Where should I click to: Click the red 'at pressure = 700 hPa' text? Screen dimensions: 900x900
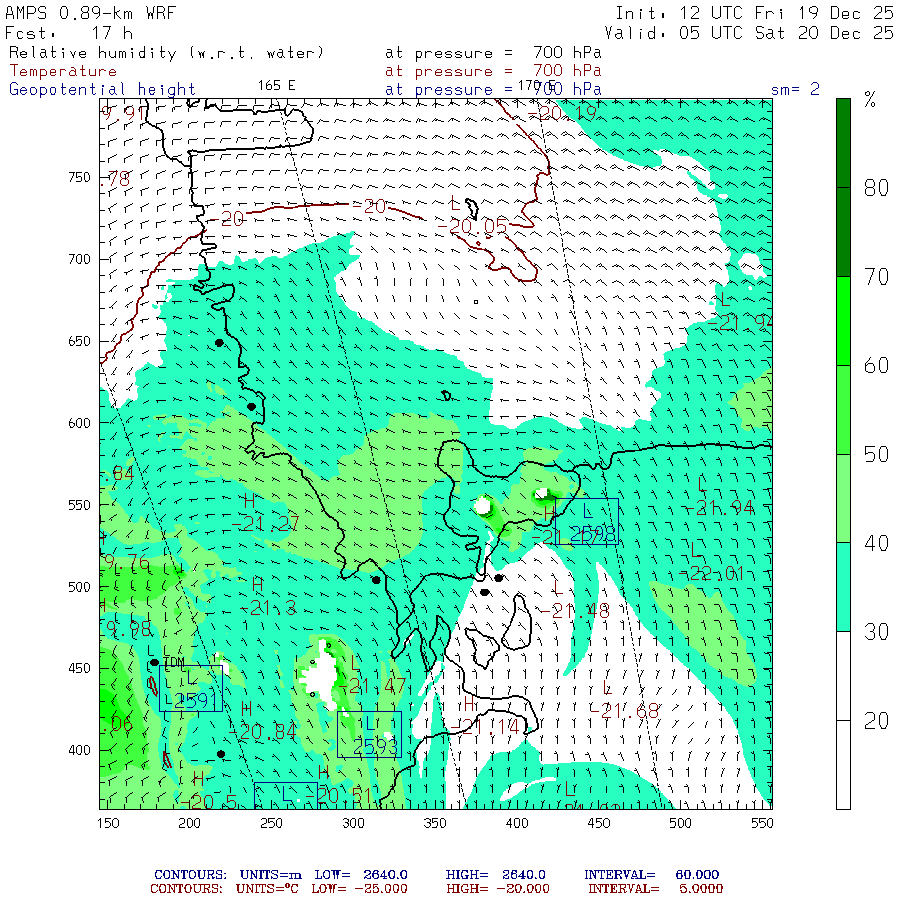click(x=493, y=71)
